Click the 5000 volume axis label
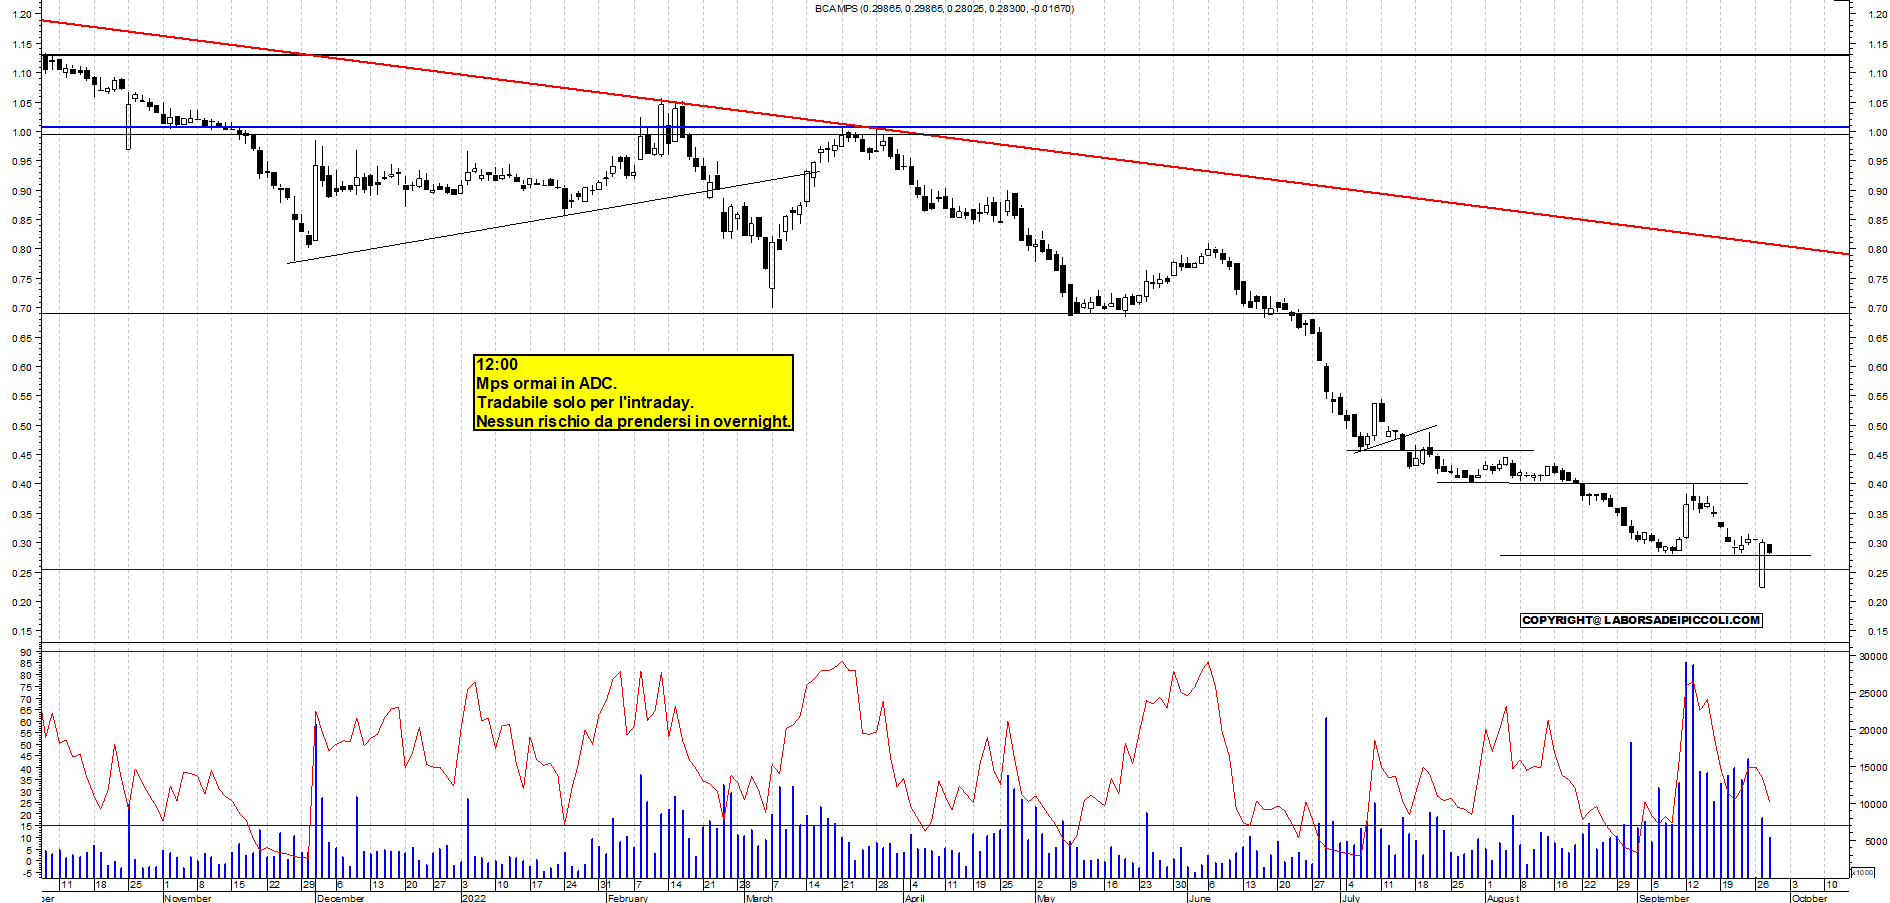1890x903 pixels. (x=1876, y=841)
